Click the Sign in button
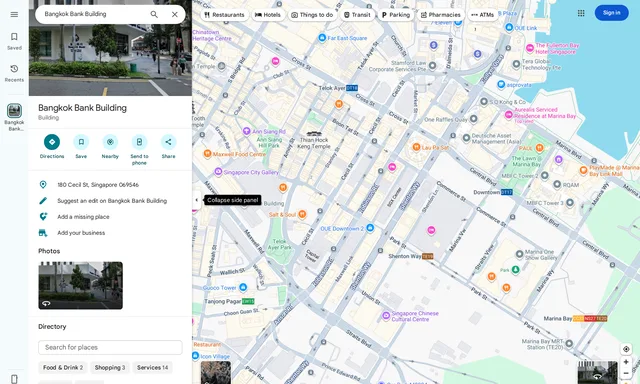This screenshot has height=384, width=640. click(611, 13)
